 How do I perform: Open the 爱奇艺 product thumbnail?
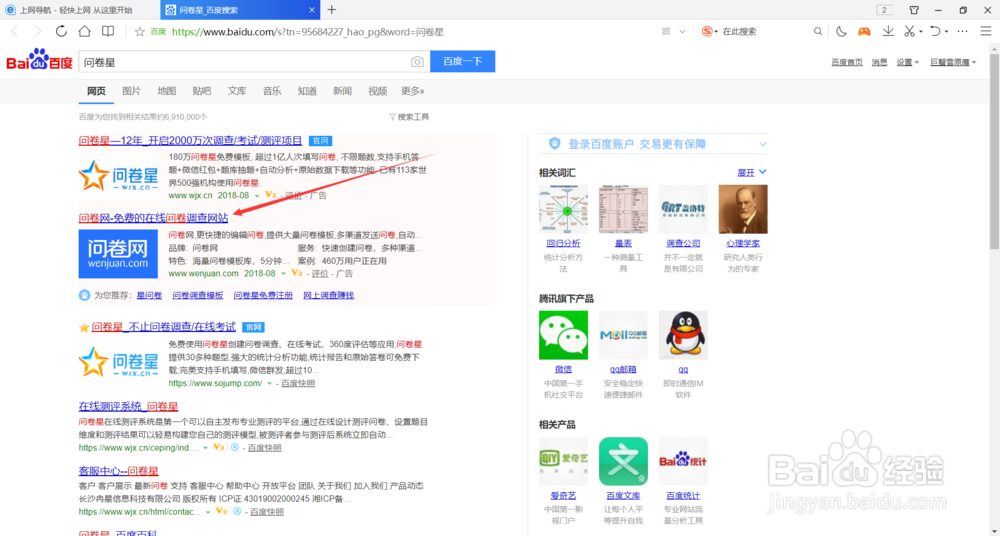[563, 461]
